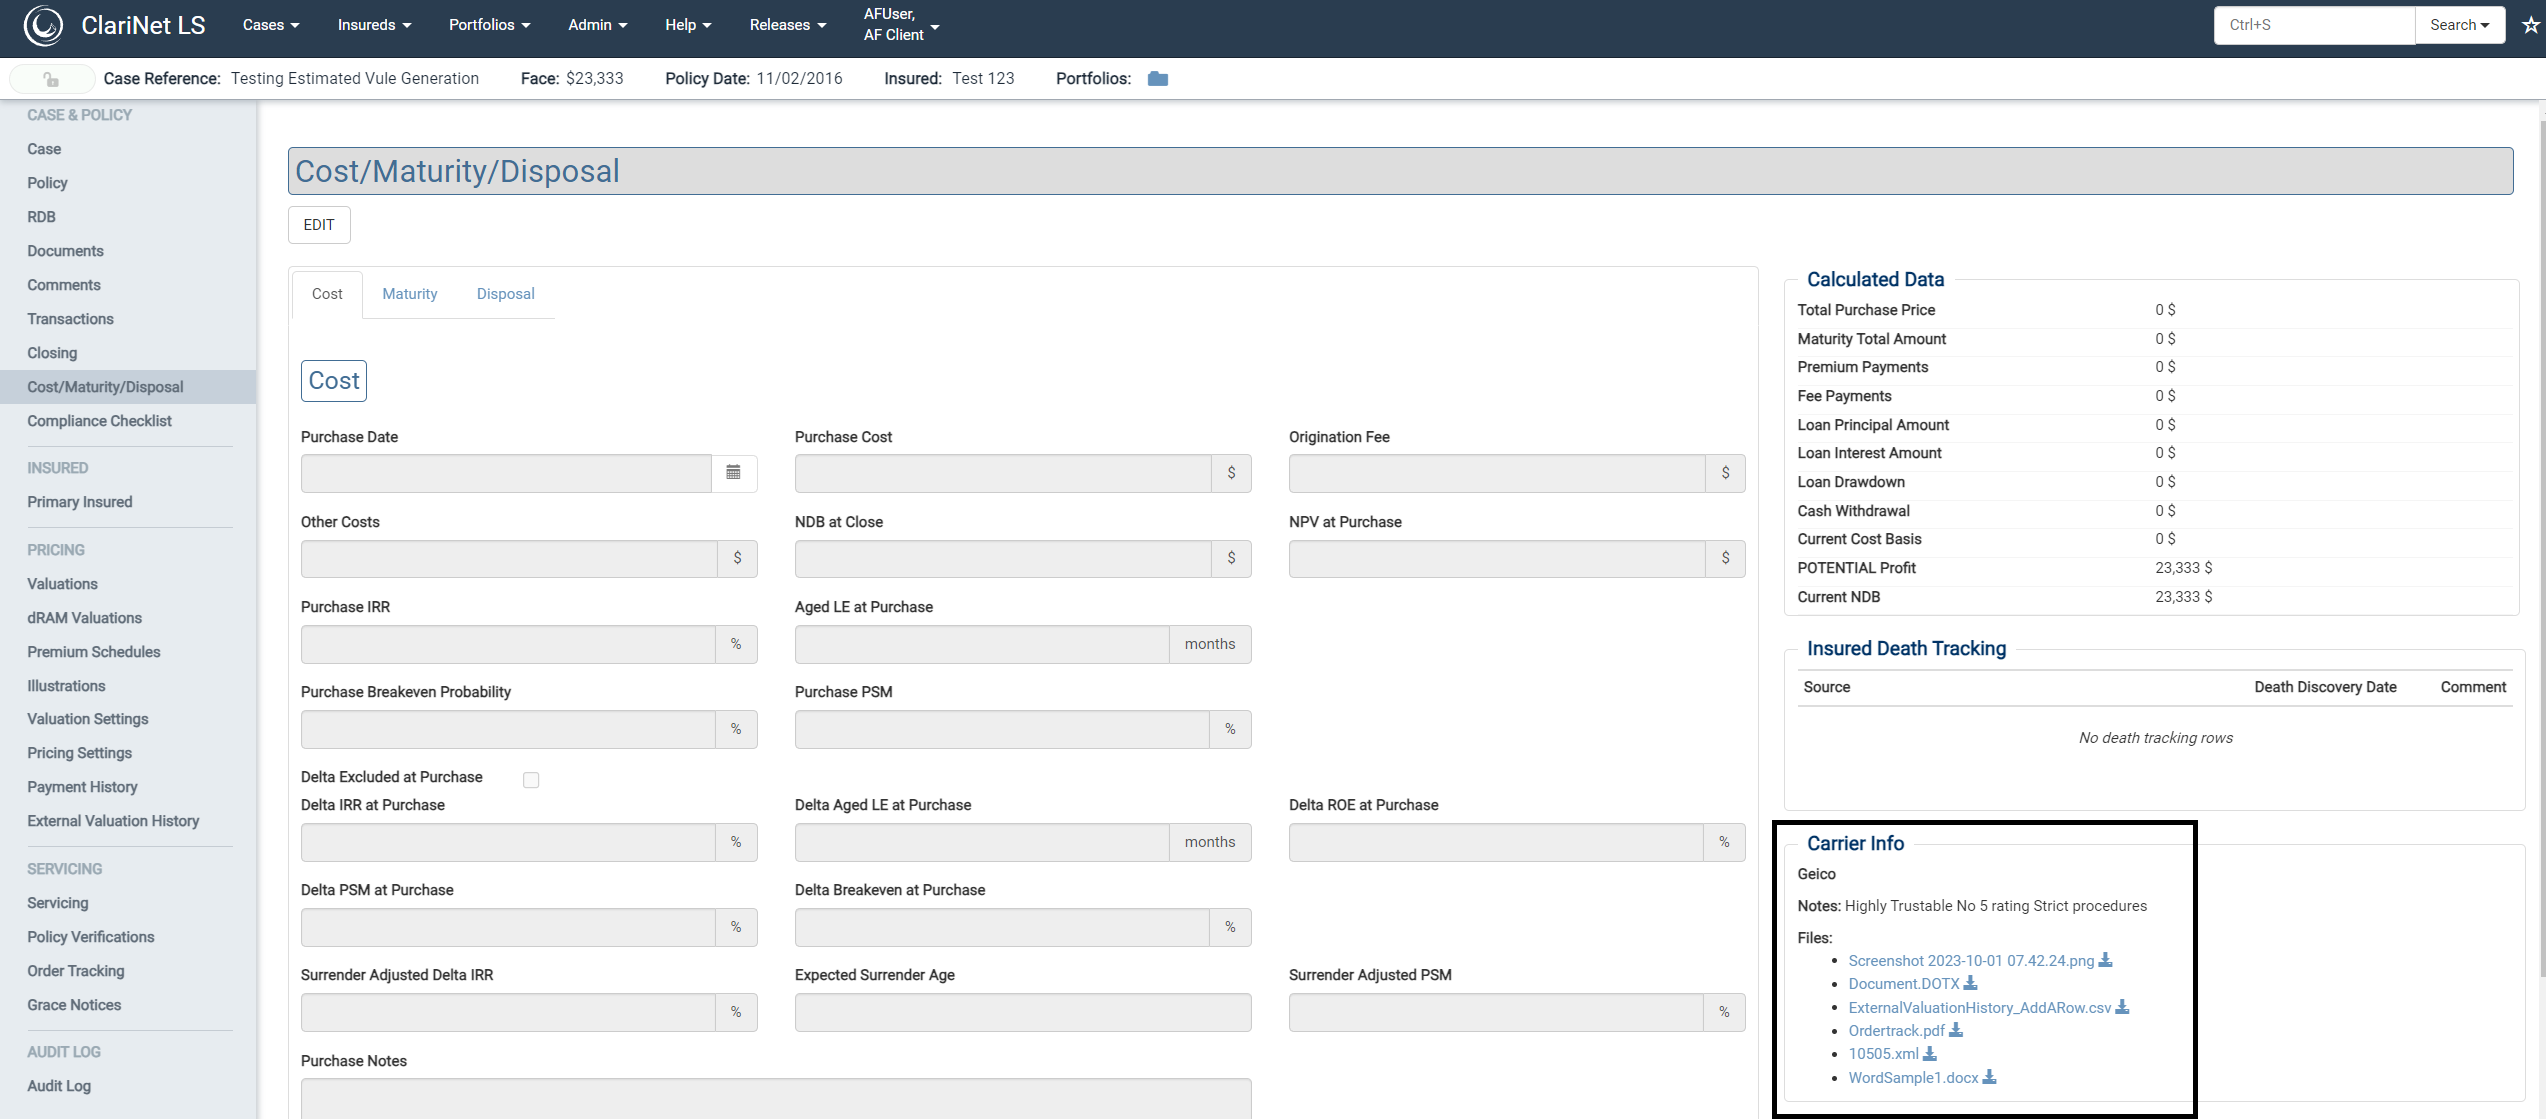Expand the Search dropdown button
The width and height of the screenshot is (2546, 1119).
click(x=2460, y=25)
